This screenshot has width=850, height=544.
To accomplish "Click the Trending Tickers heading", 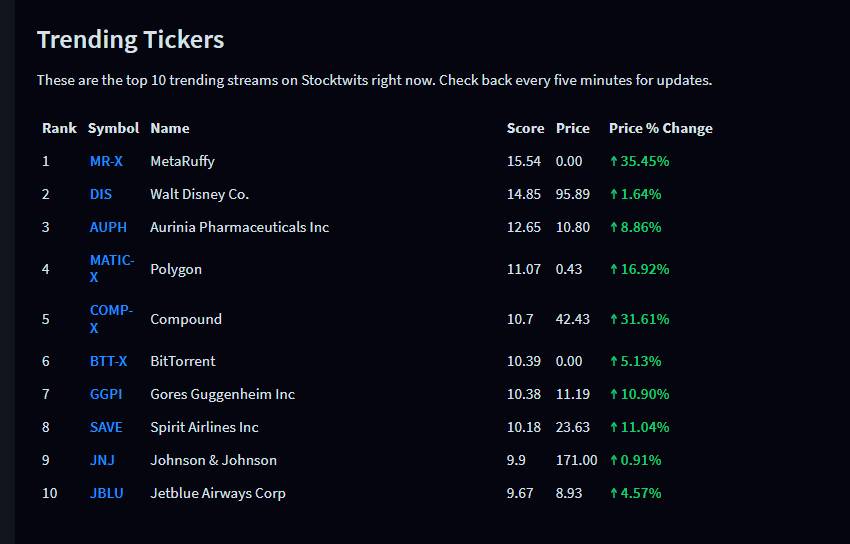I will coord(131,40).
